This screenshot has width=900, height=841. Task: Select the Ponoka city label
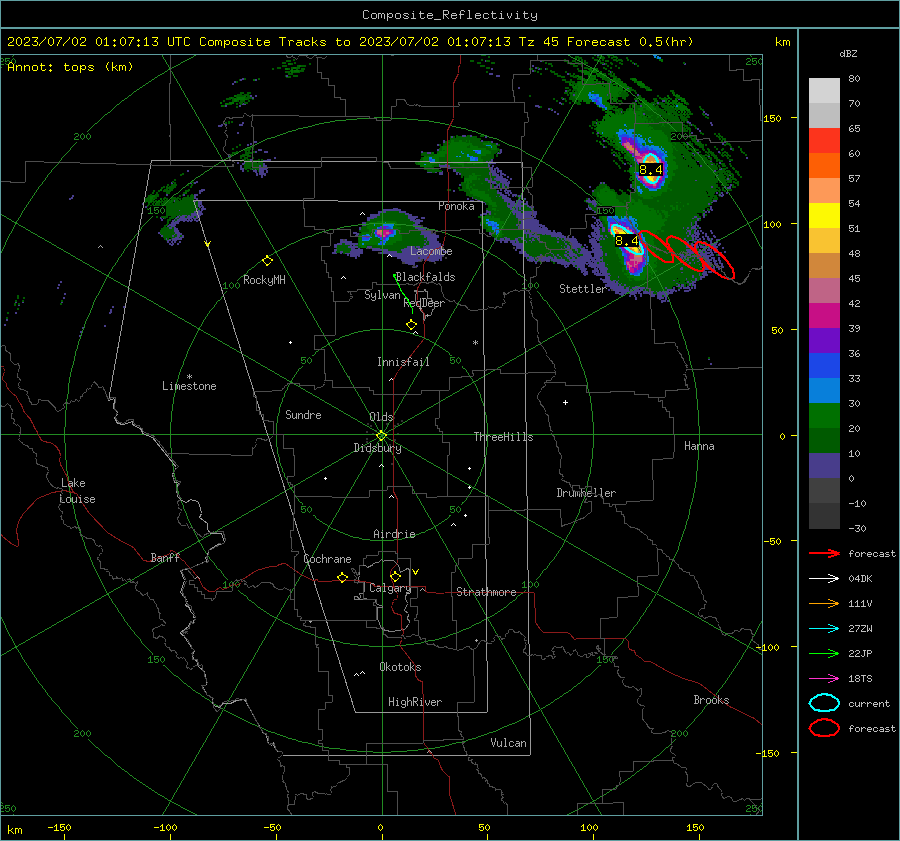coord(456,206)
